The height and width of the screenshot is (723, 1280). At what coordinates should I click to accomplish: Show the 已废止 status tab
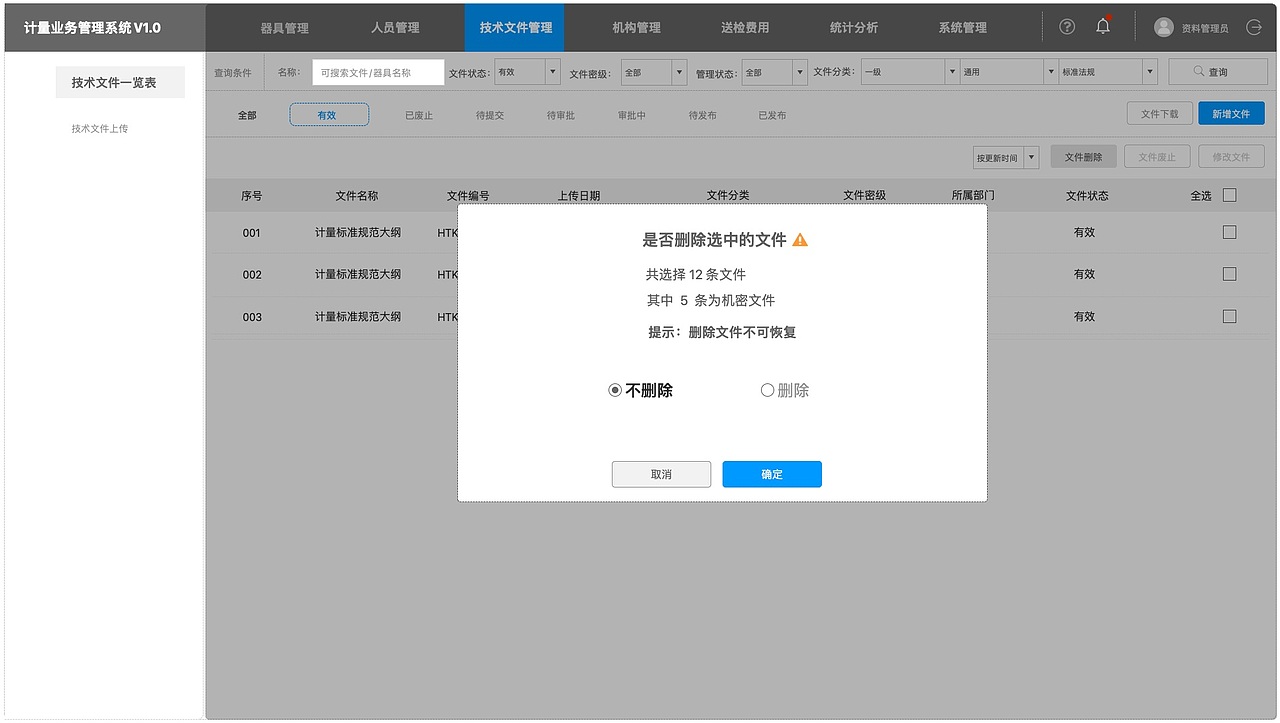click(419, 115)
